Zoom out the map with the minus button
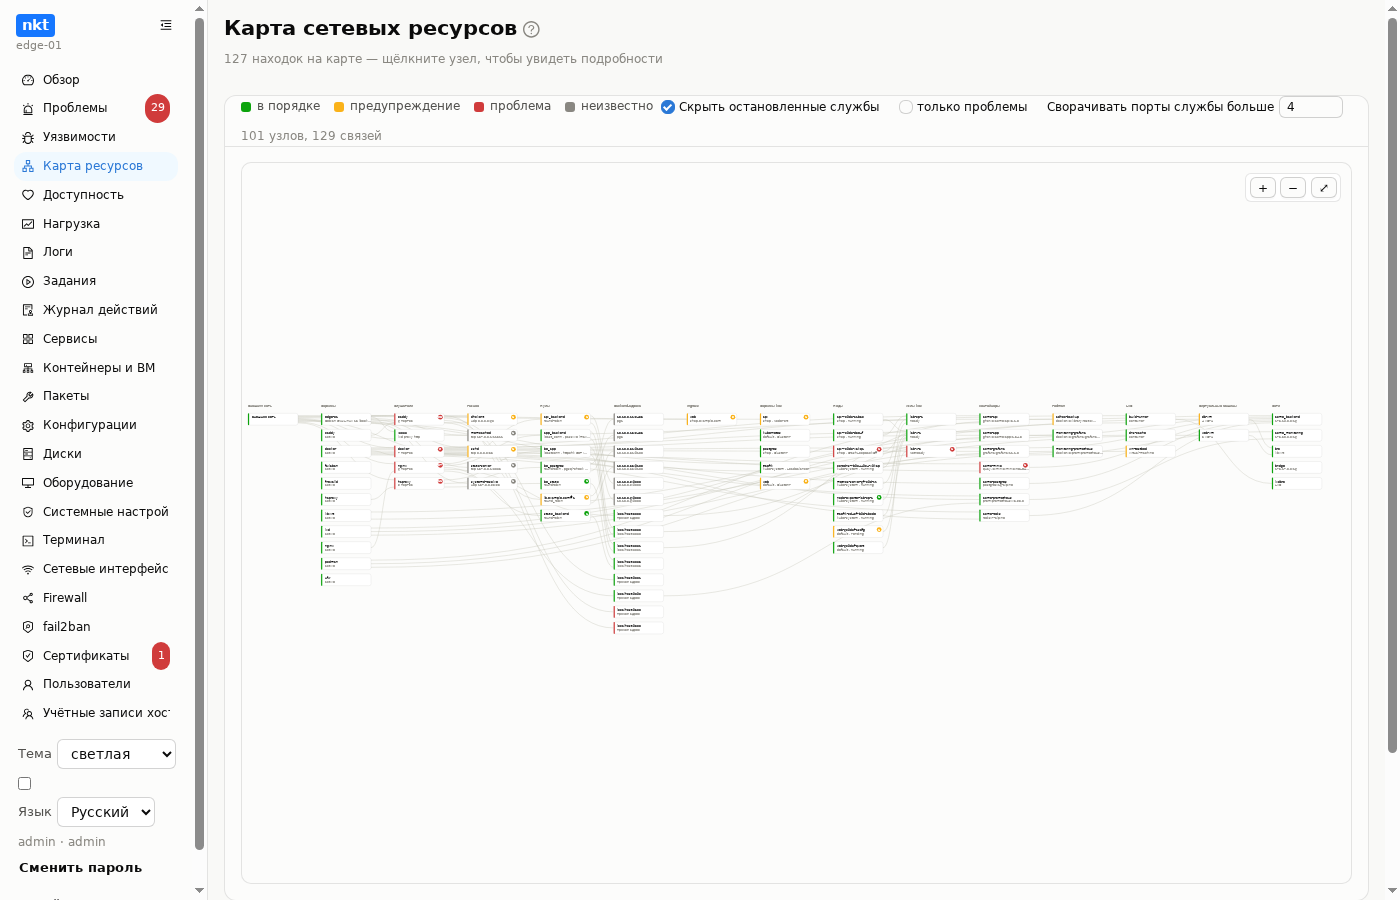Screen dimensions: 1400x900 pyautogui.click(x=1293, y=188)
